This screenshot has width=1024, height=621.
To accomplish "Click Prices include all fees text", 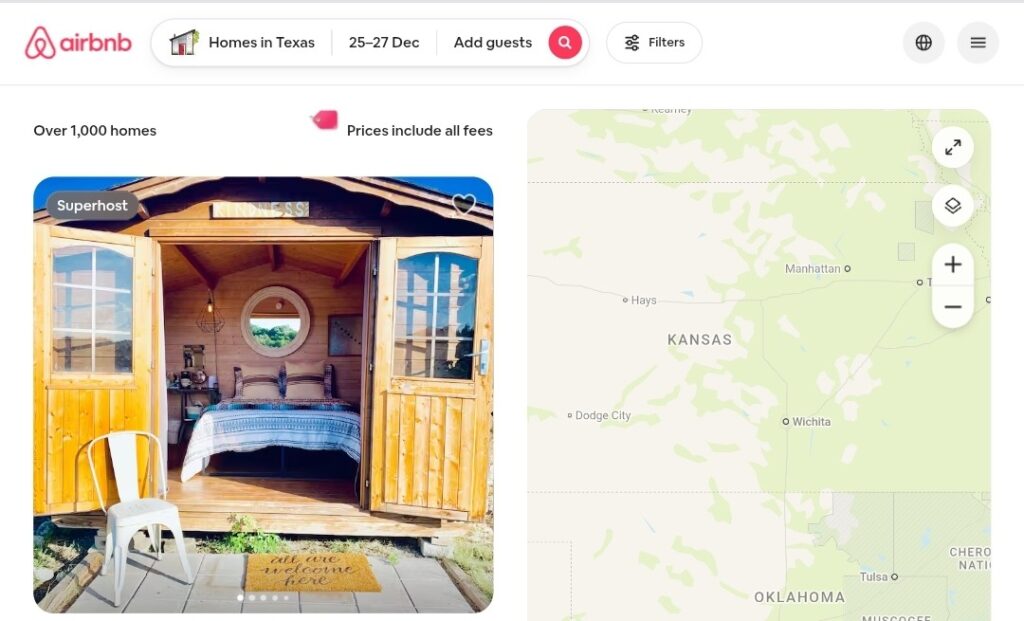I will click(x=419, y=131).
